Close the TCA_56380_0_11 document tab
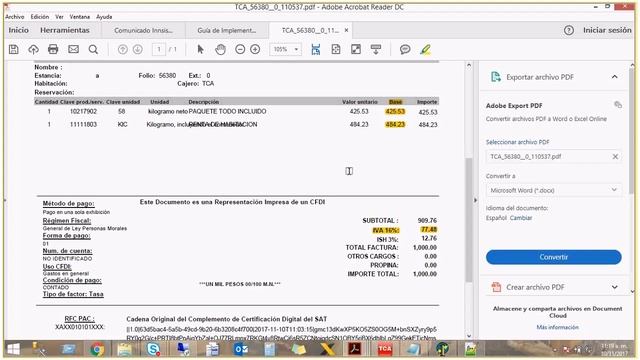The width and height of the screenshot is (640, 360). (347, 30)
